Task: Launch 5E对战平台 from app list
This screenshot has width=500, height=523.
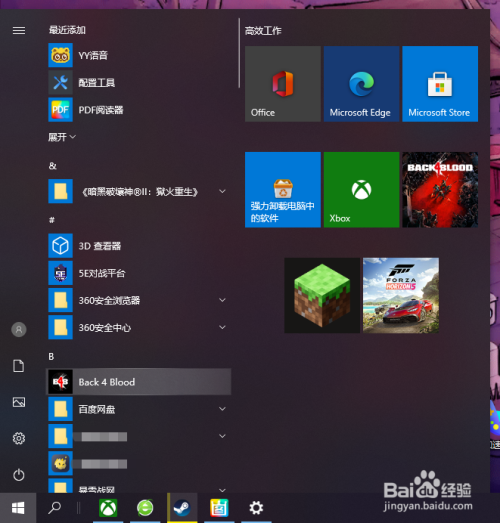Action: 138,273
